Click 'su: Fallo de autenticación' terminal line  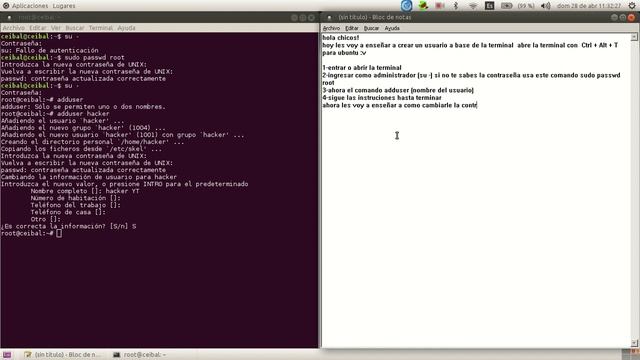click(x=49, y=51)
